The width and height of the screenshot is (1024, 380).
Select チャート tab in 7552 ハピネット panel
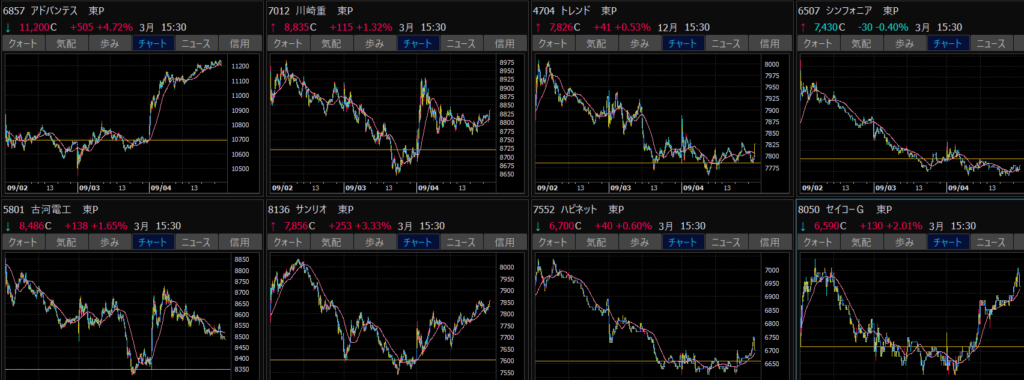tap(684, 242)
